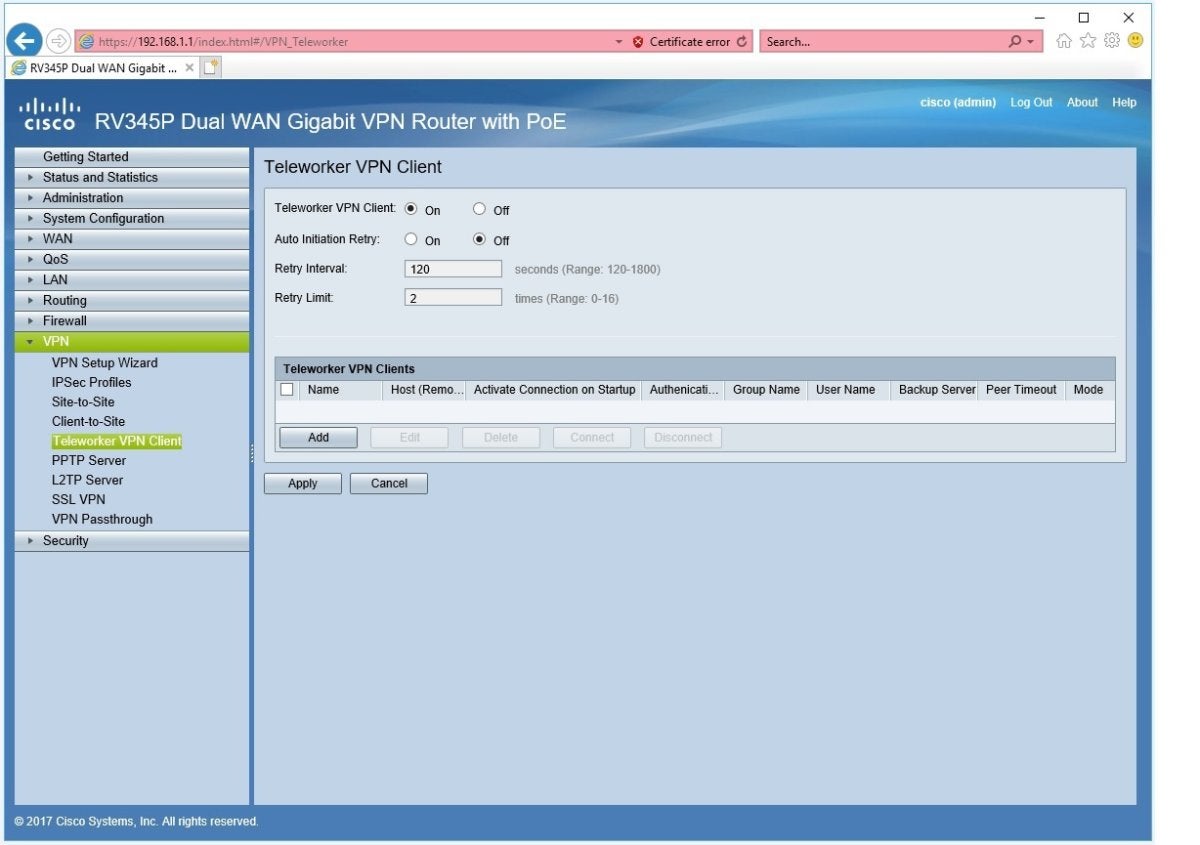Open SSL VPN page
The image size is (1200, 845).
78,499
